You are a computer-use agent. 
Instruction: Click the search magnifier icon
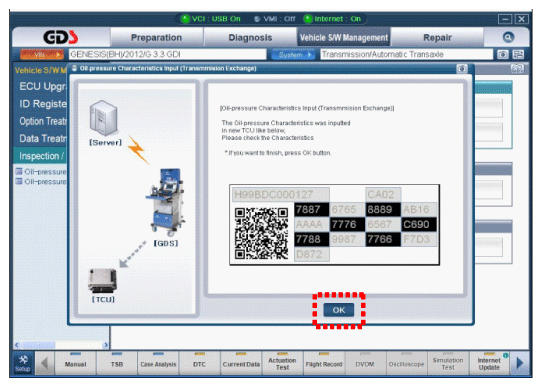(x=508, y=37)
